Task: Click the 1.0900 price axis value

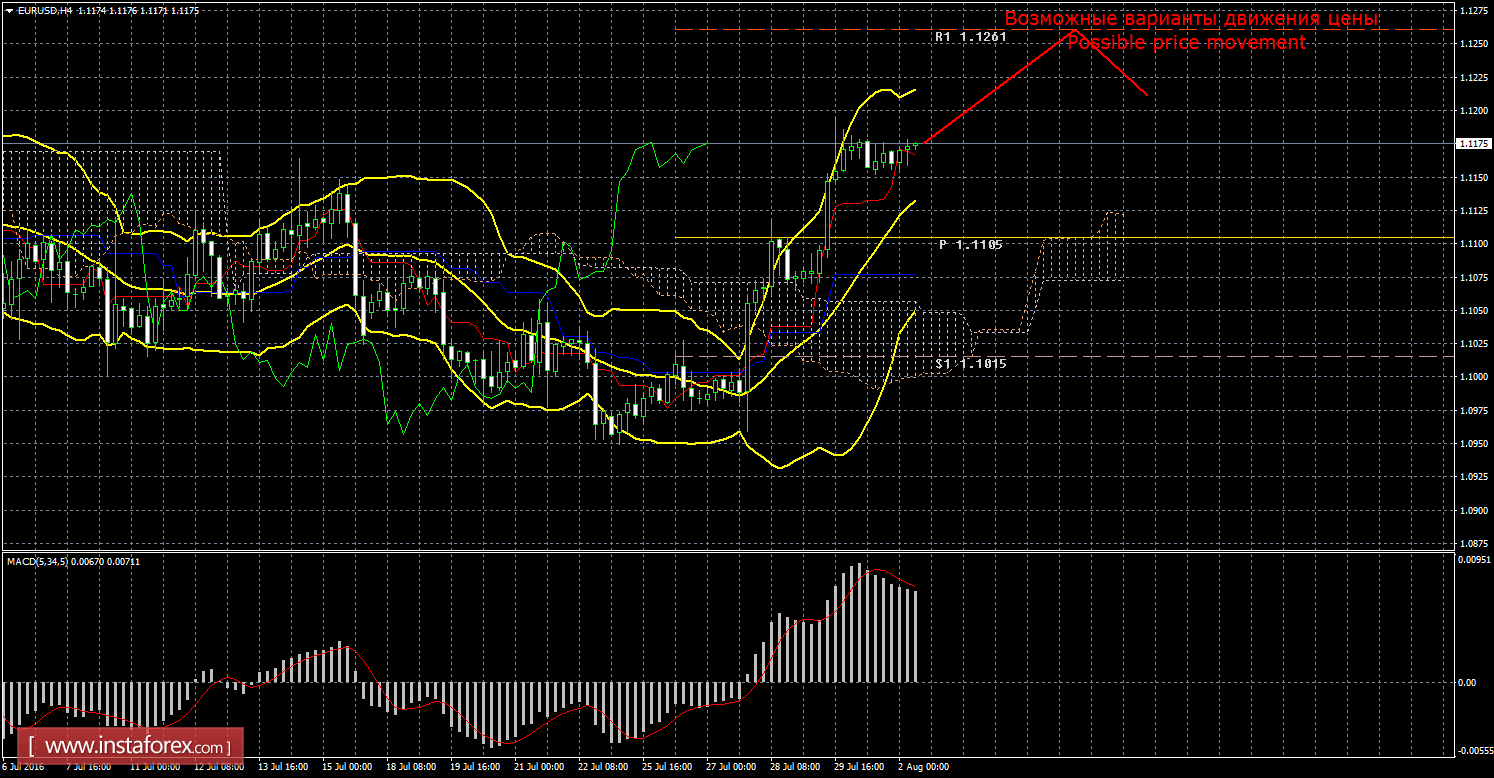Action: click(x=1474, y=510)
